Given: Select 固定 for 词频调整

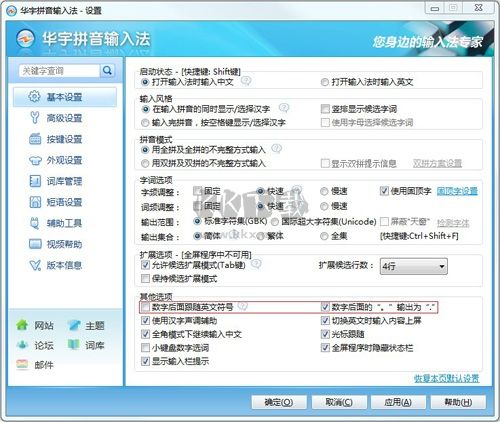Looking at the screenshot, I should 198,206.
